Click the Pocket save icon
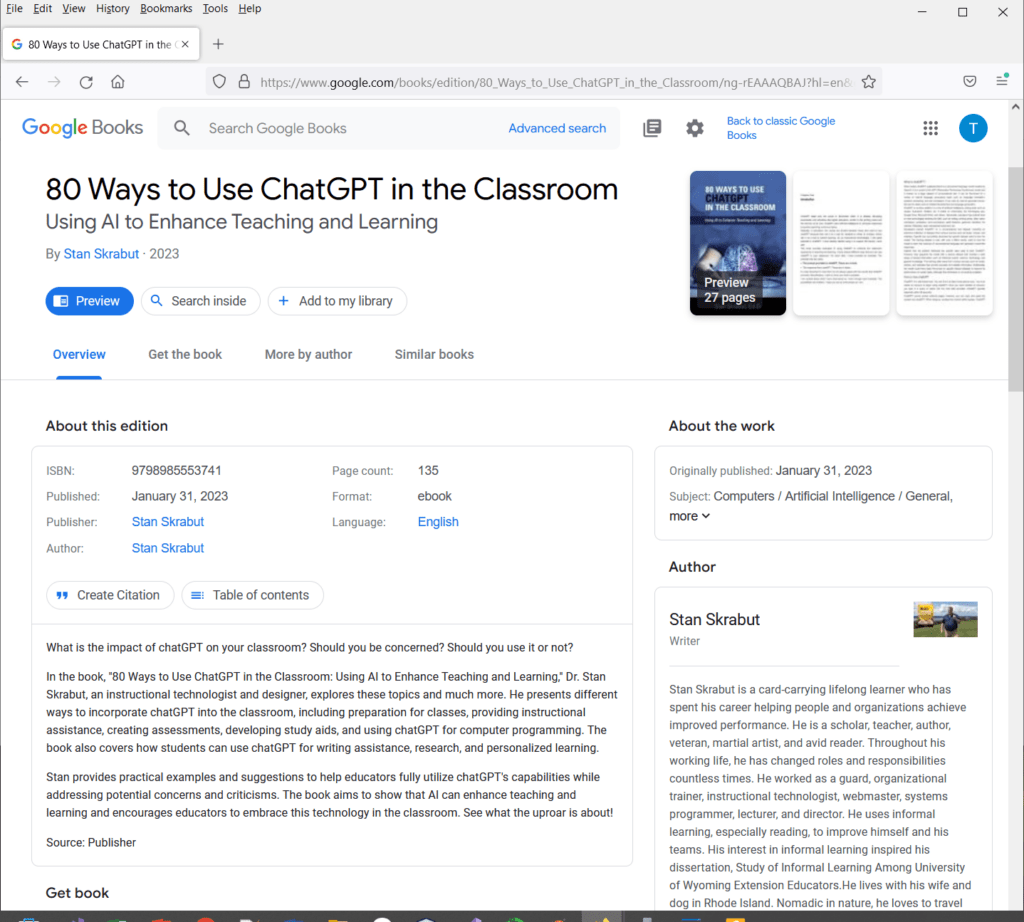Screen dimensions: 1024x922 click(x=970, y=82)
